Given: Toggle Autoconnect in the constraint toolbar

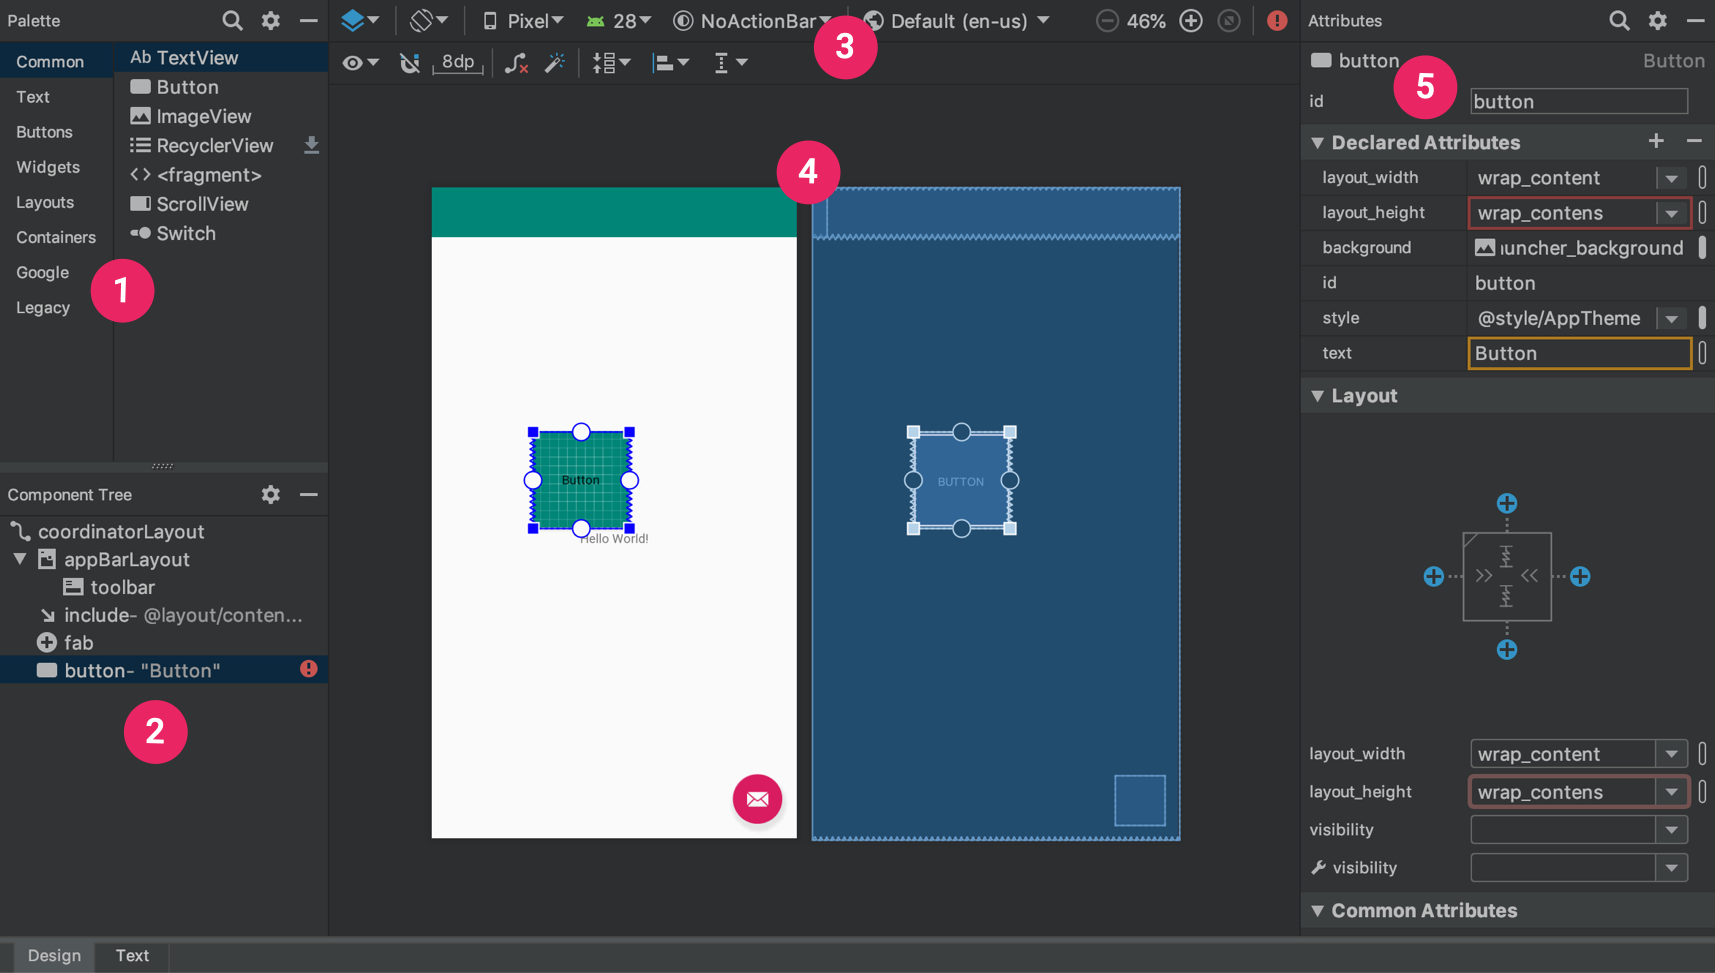Looking at the screenshot, I should (x=409, y=62).
